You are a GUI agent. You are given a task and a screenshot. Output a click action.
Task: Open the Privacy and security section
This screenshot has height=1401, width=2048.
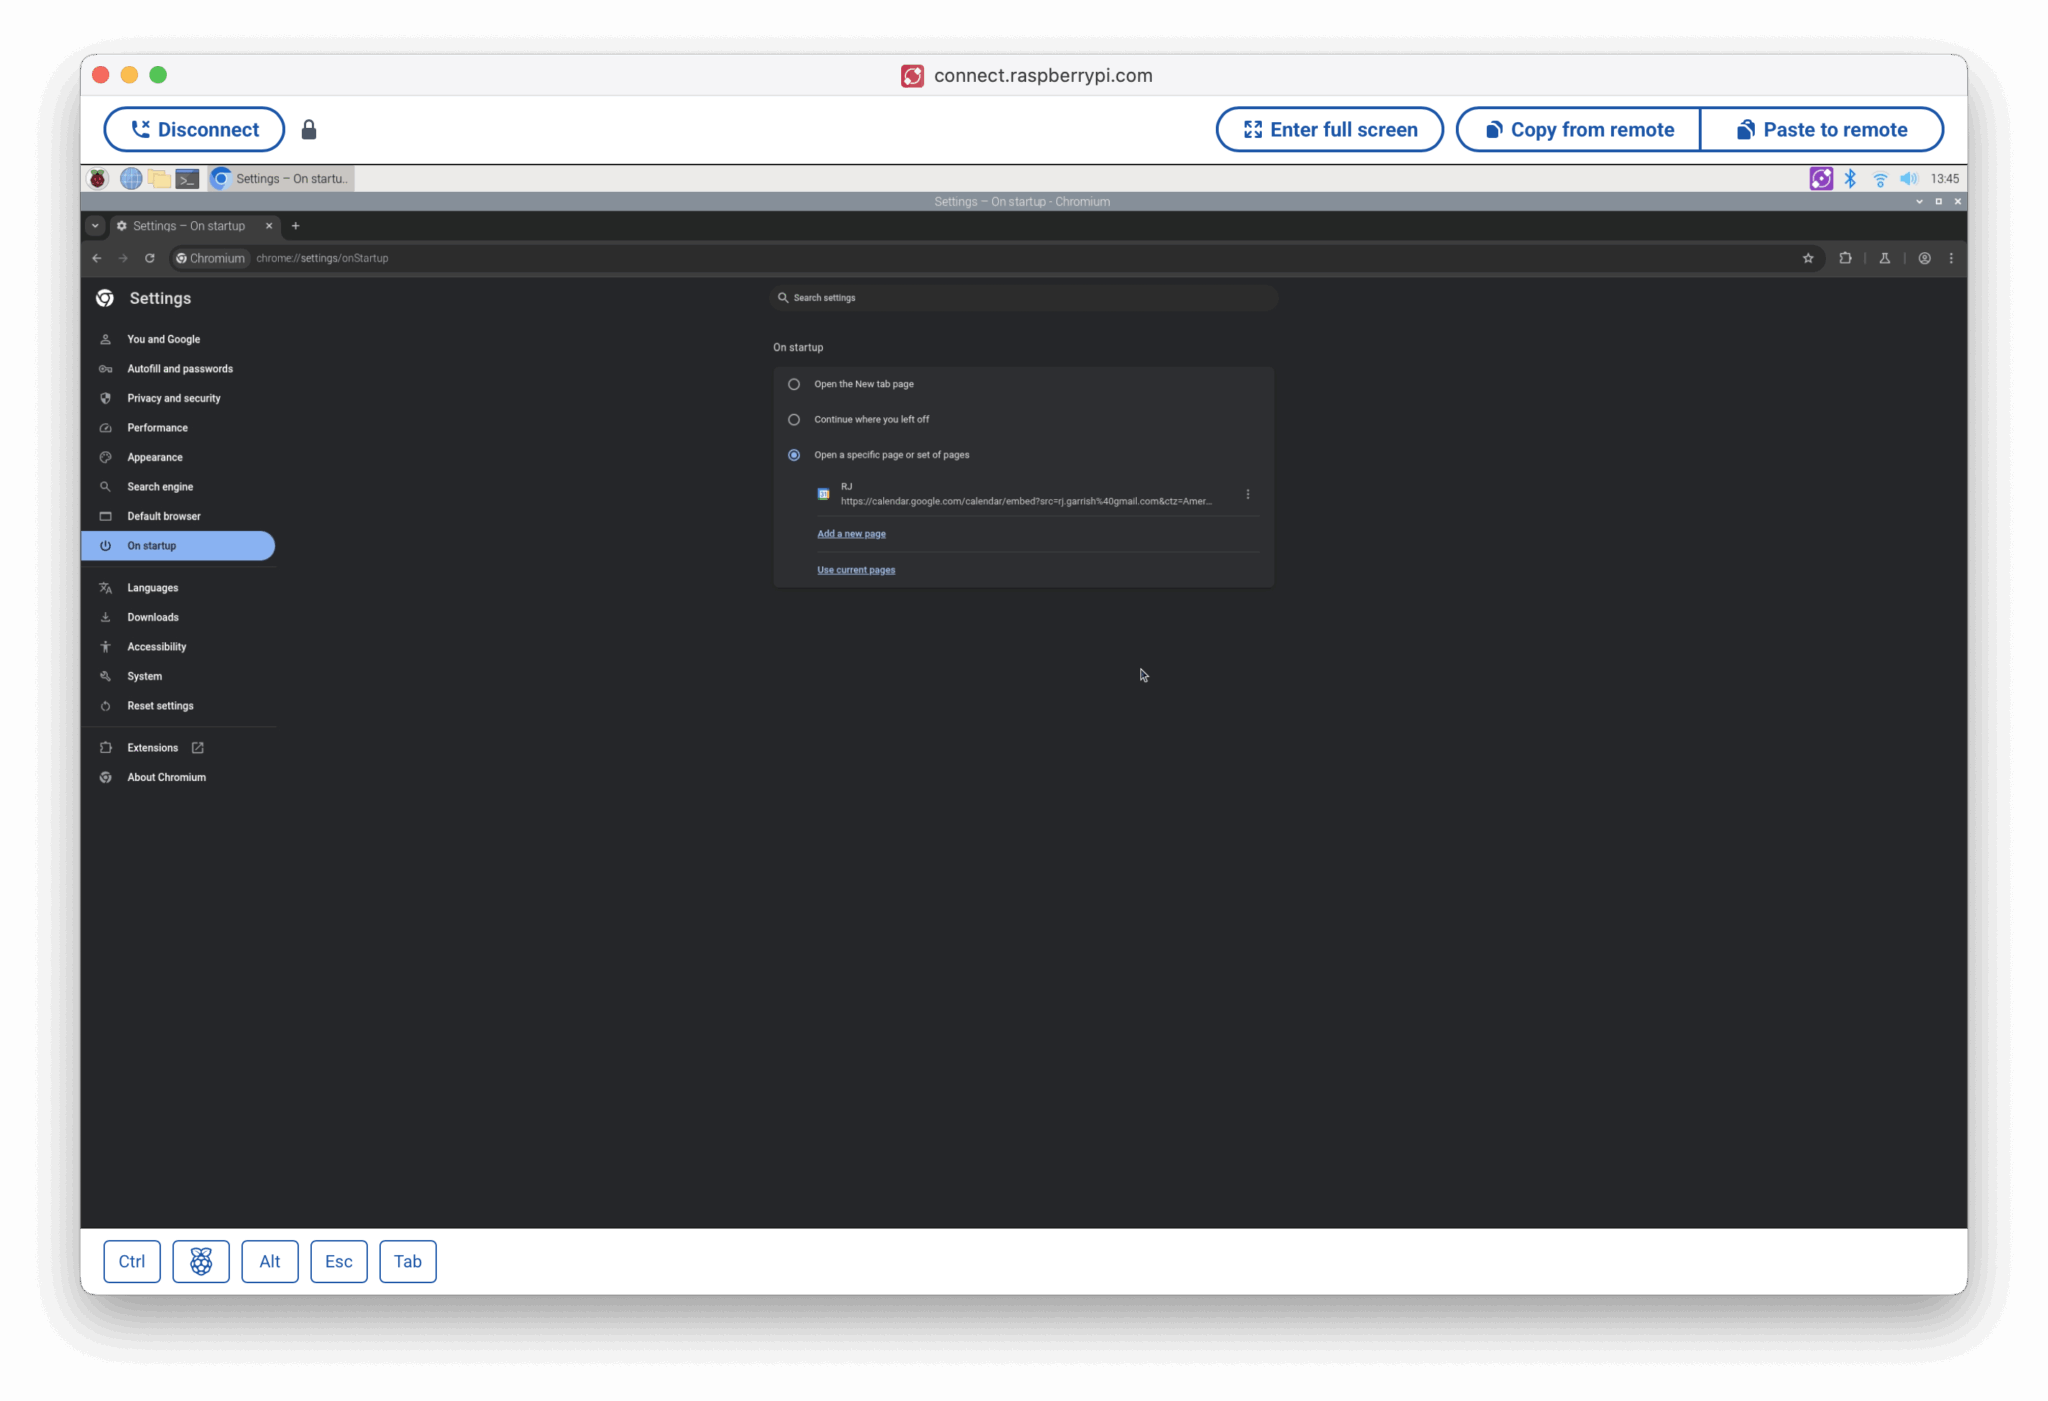click(173, 398)
